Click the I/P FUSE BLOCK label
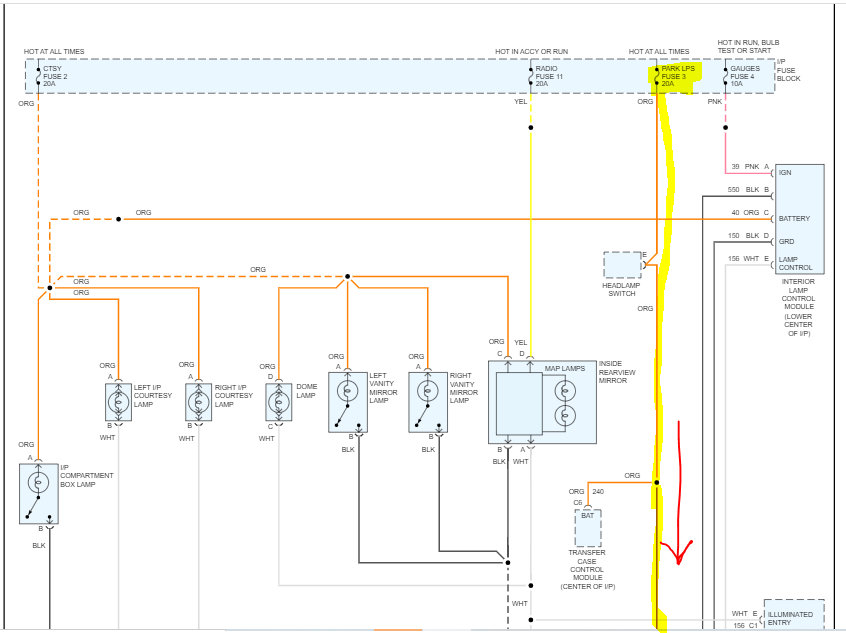The width and height of the screenshot is (846, 633). 788,70
